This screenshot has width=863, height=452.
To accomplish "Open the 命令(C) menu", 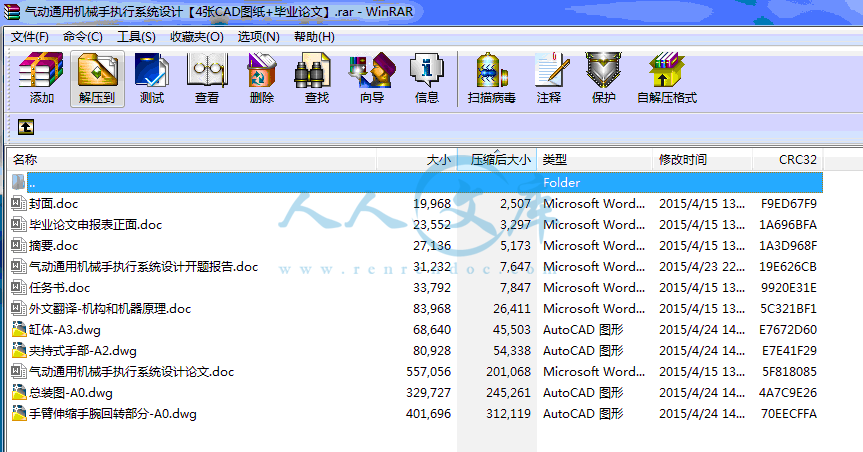I will coord(83,37).
